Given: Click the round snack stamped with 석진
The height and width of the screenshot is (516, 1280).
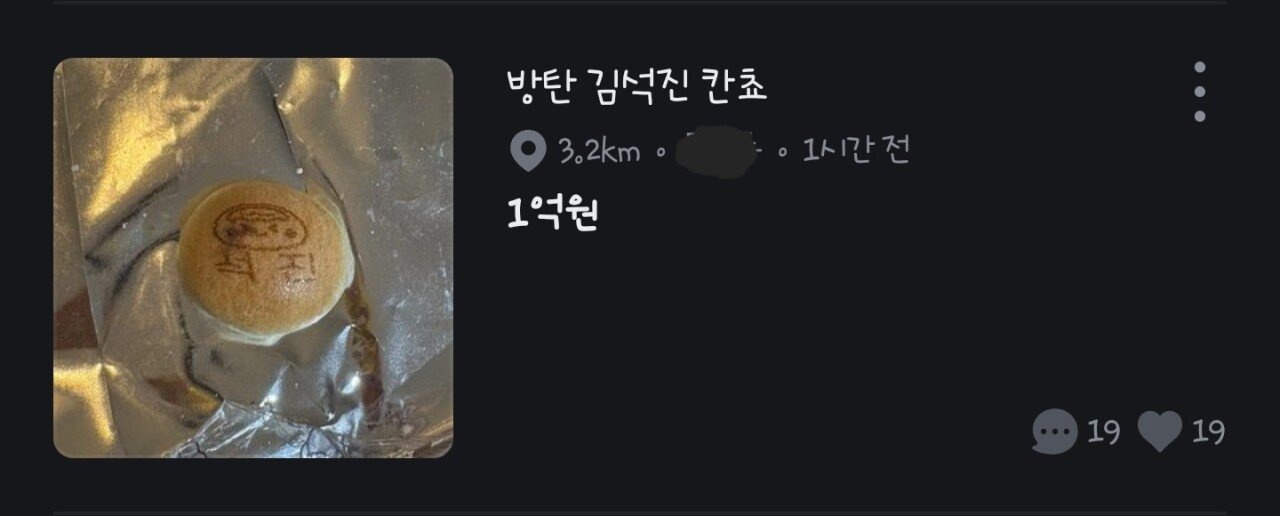Looking at the screenshot, I should click(265, 259).
